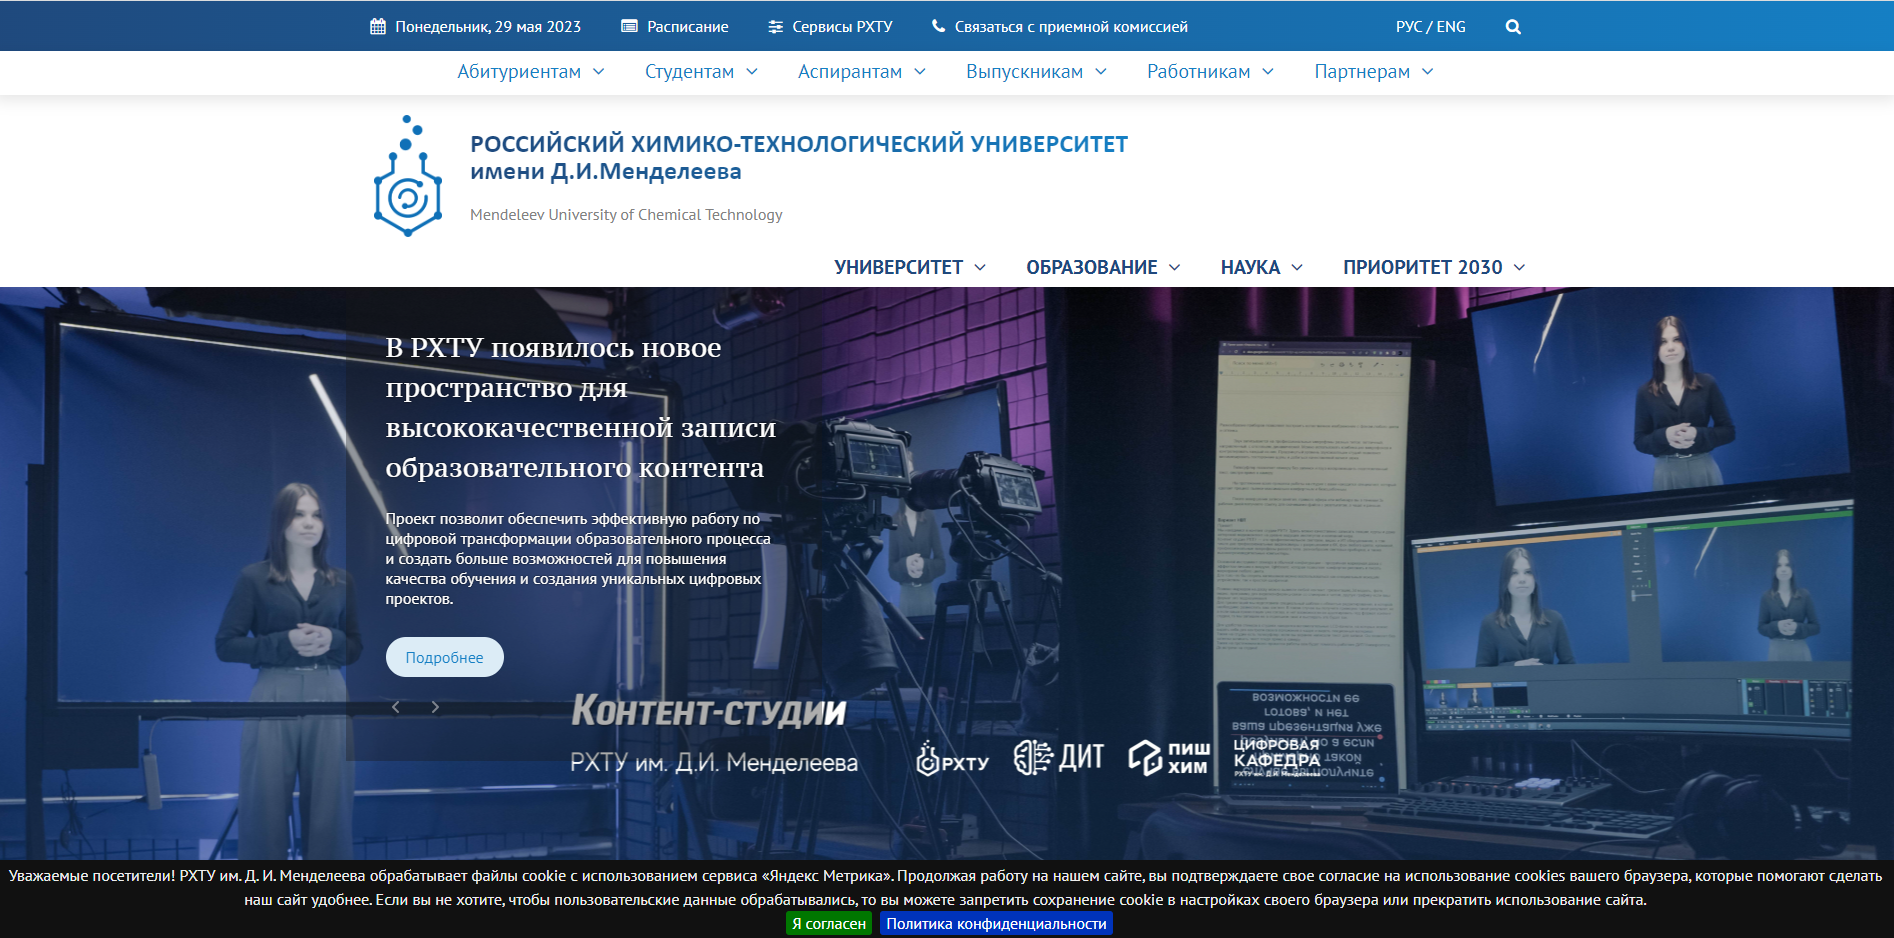Click the Подробнее button
This screenshot has height=938, width=1894.
[445, 657]
